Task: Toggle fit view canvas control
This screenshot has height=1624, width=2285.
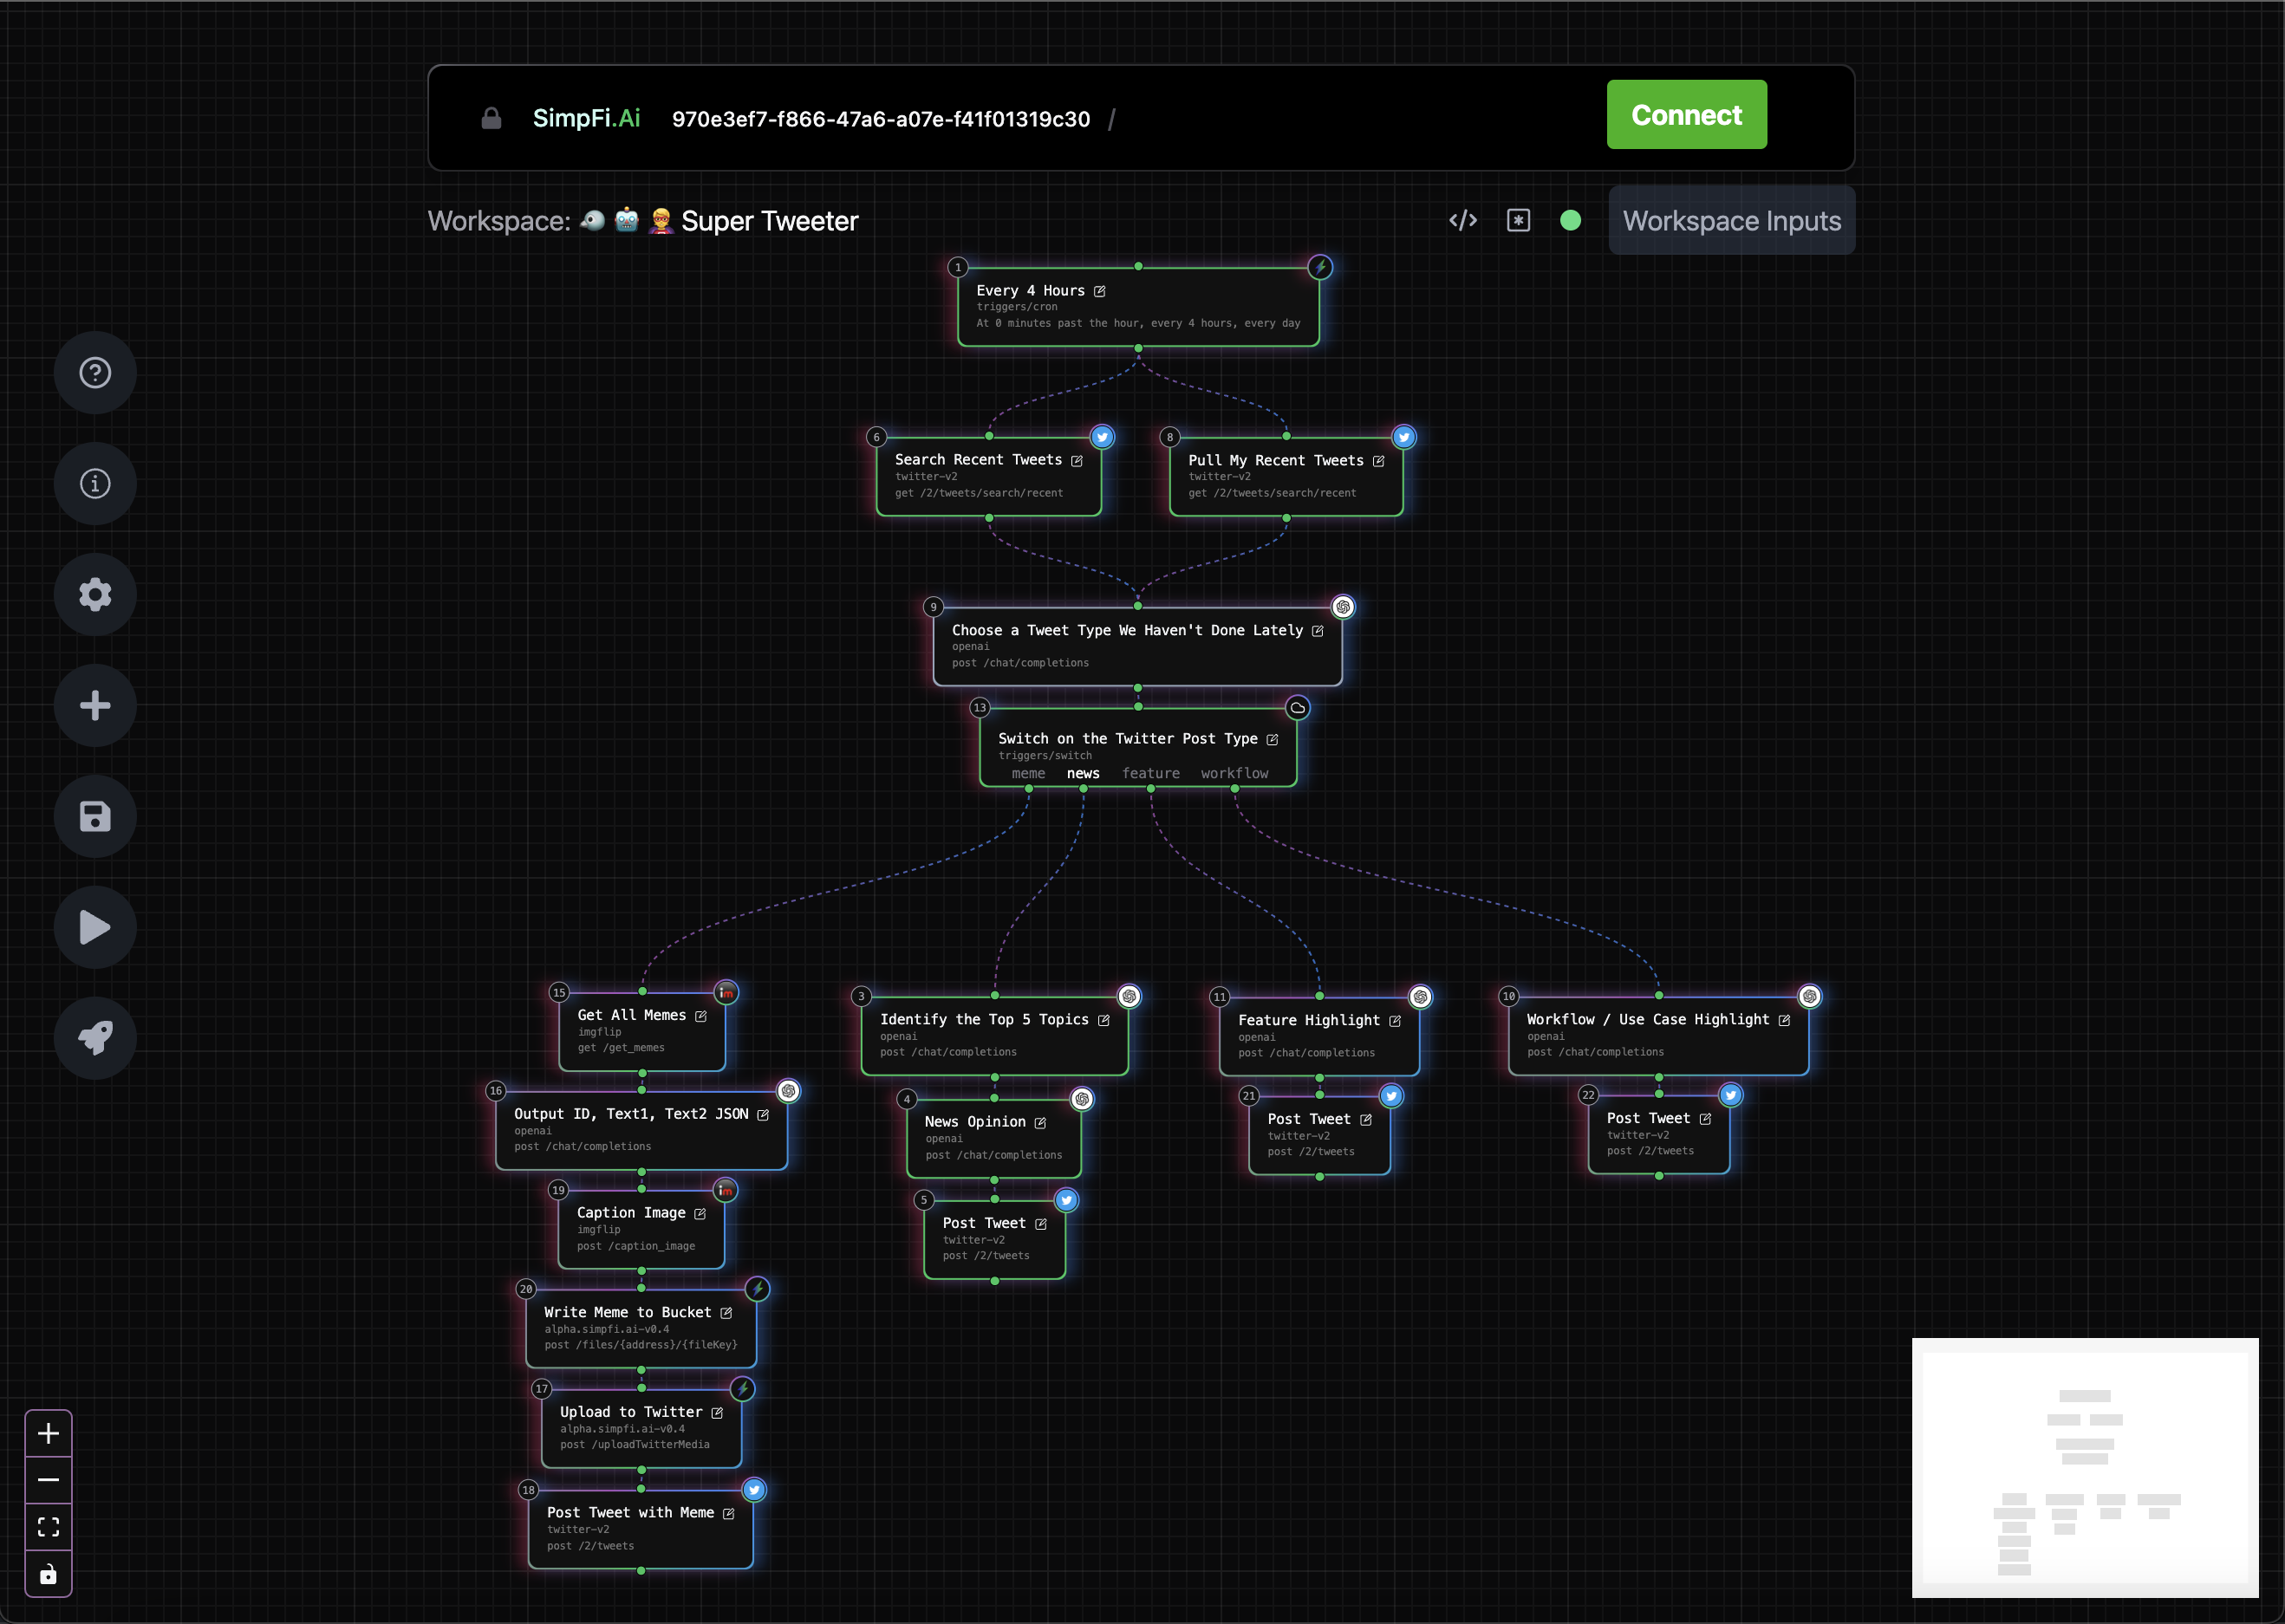Action: 48,1527
